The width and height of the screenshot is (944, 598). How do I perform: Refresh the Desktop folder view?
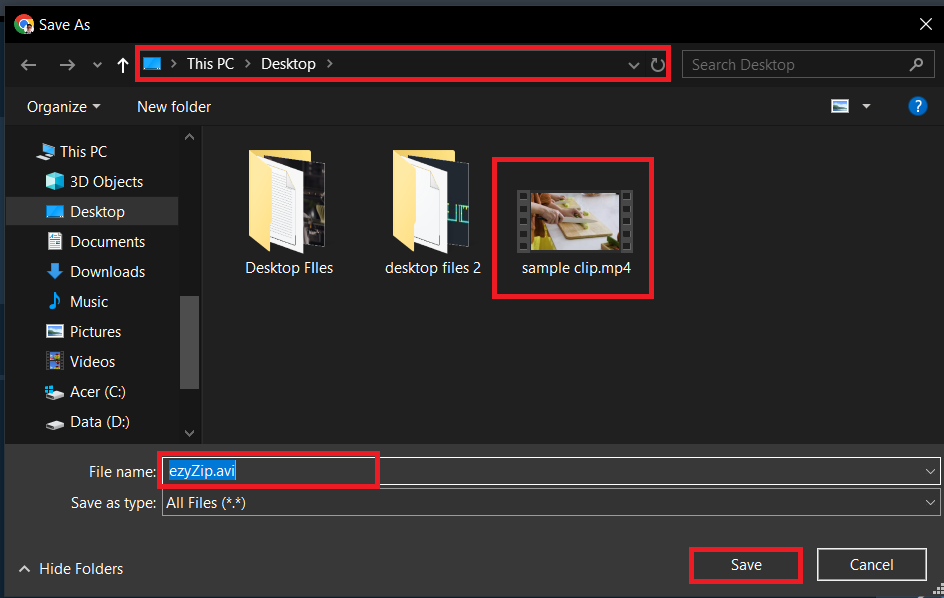pyautogui.click(x=657, y=64)
